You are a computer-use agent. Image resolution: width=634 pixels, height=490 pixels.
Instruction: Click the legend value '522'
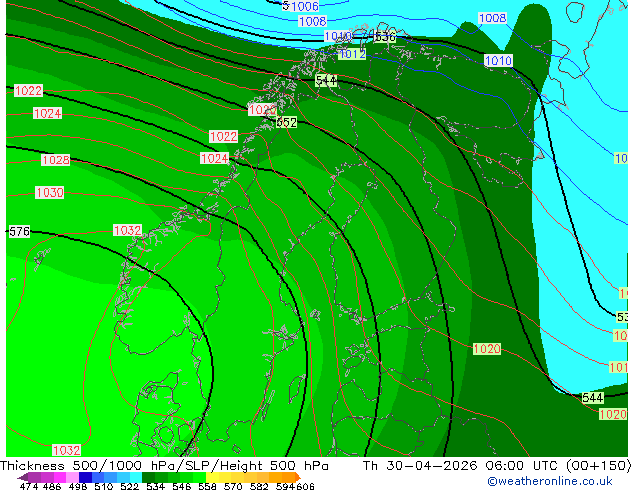129,486
